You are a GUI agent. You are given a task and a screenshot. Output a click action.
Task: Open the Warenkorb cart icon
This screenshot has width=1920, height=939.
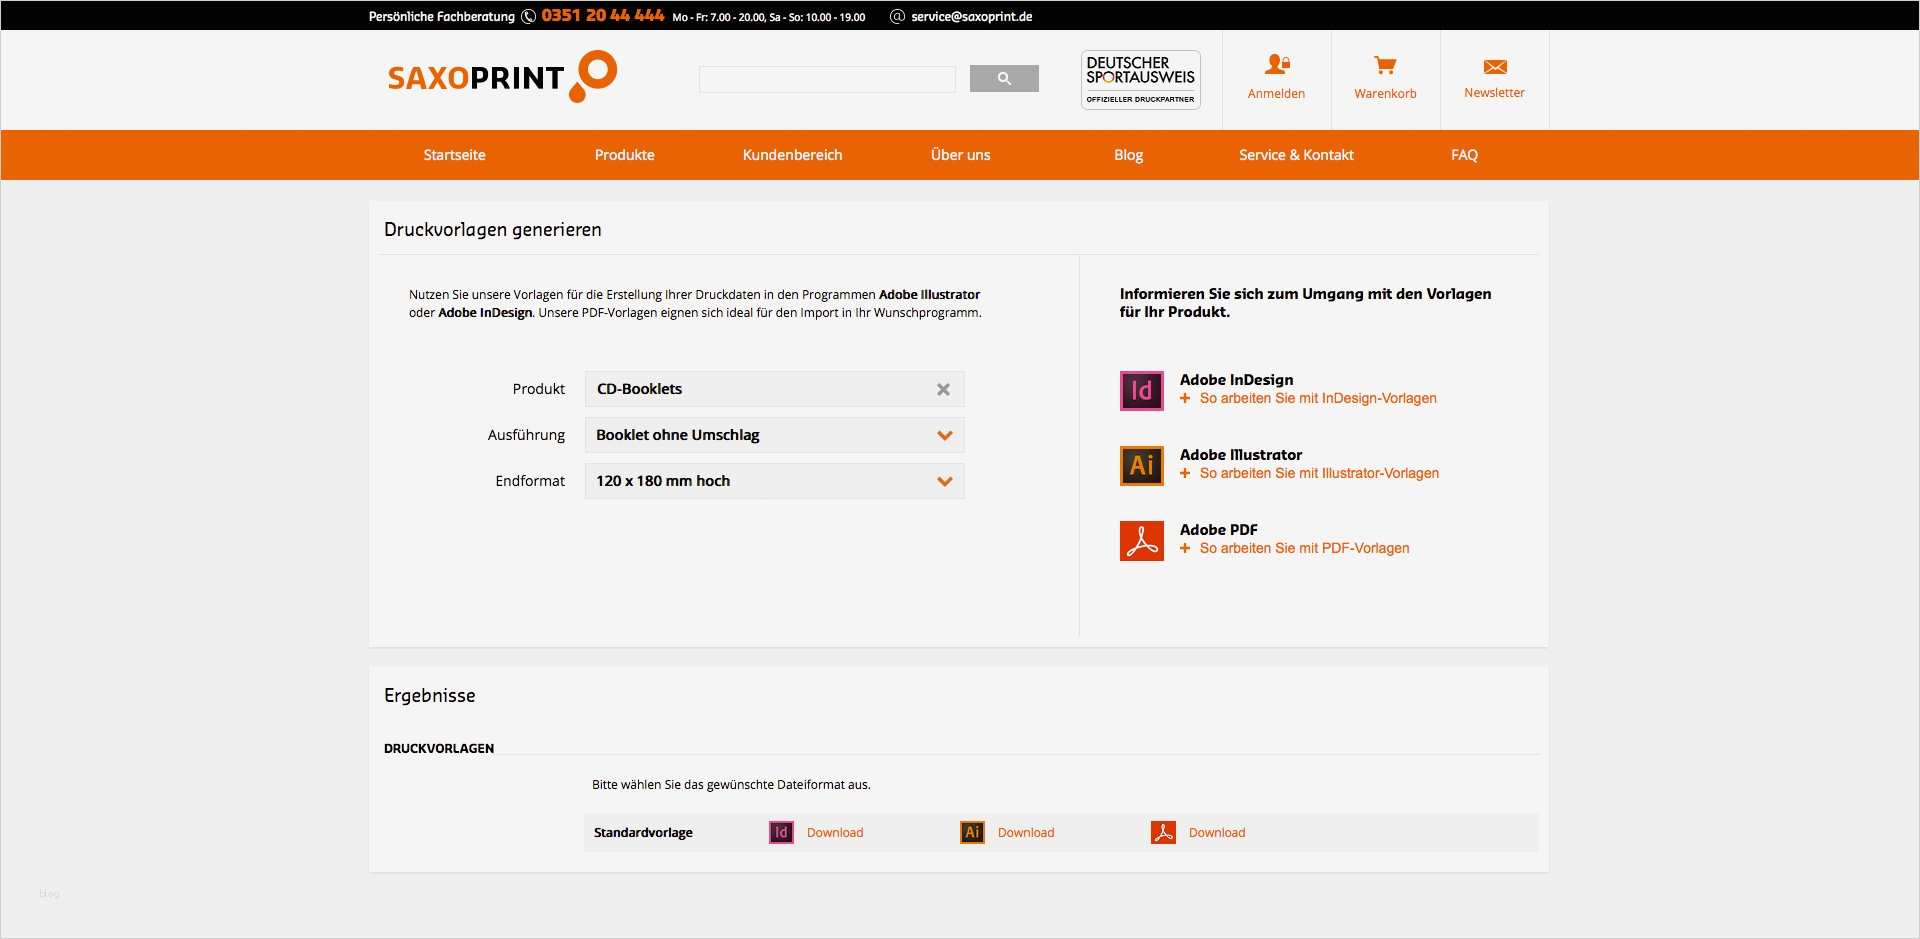[1385, 66]
